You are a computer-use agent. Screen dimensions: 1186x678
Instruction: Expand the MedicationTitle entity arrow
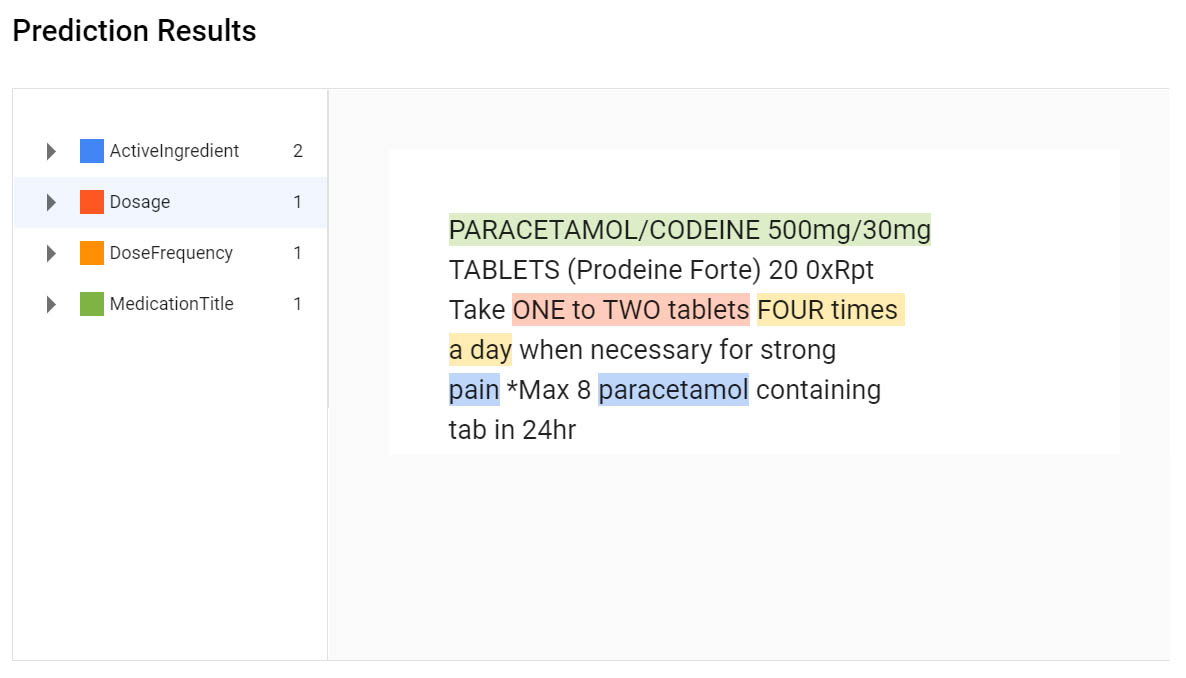tap(52, 305)
